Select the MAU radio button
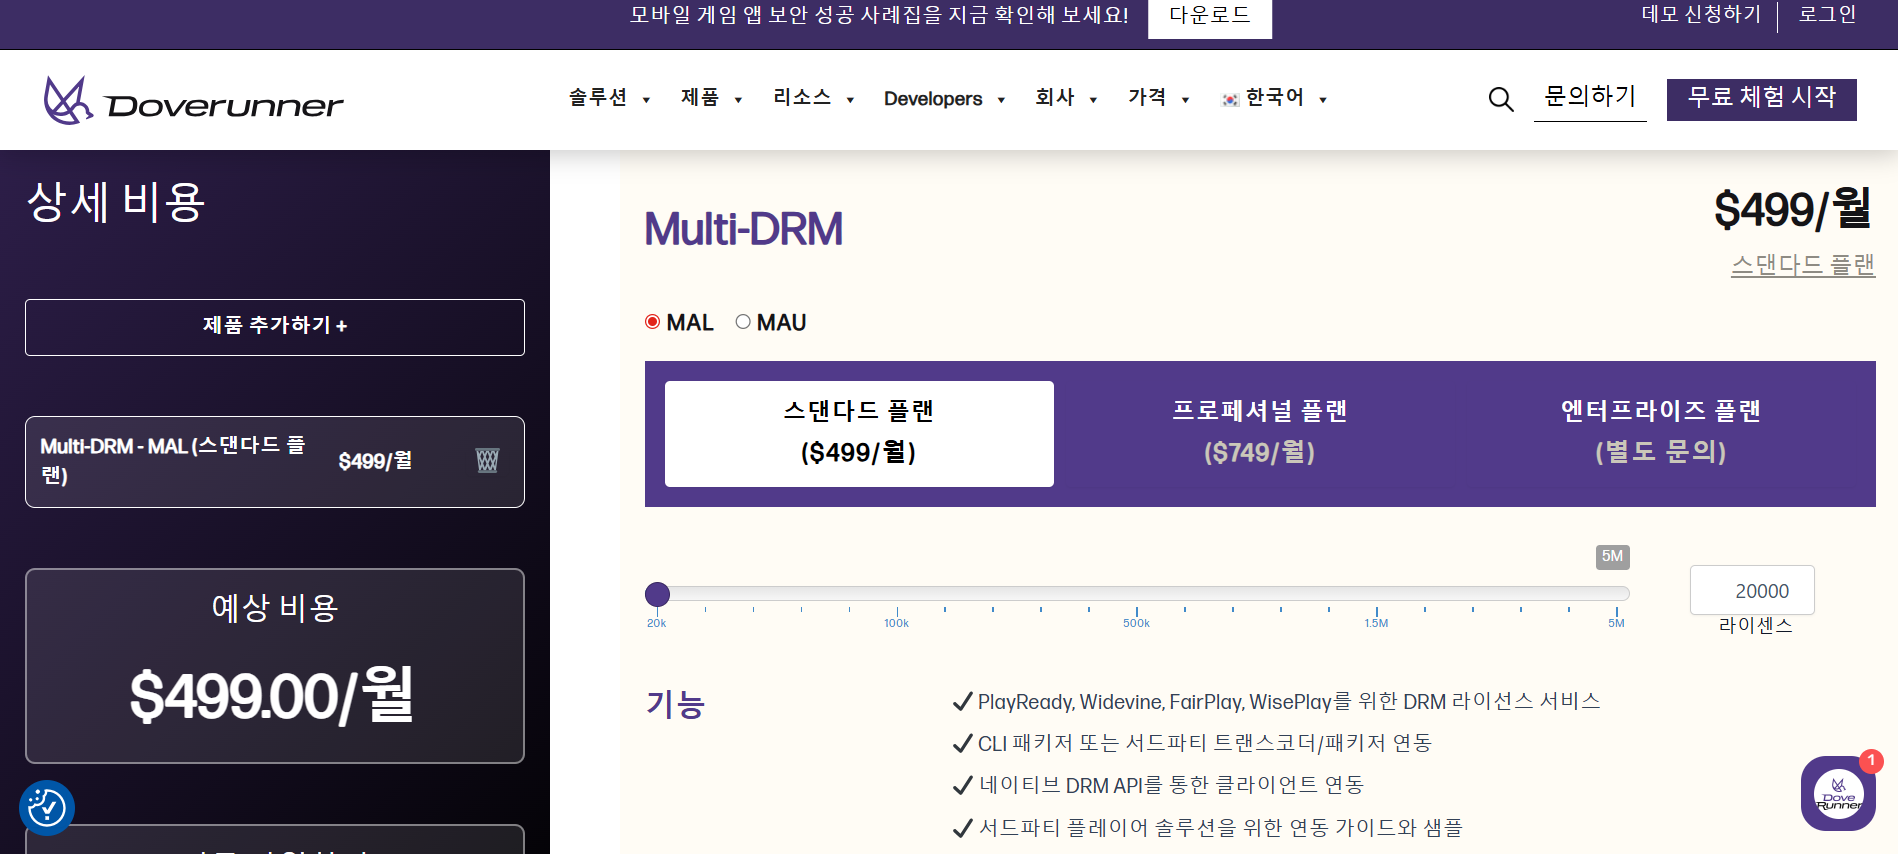 click(x=743, y=322)
